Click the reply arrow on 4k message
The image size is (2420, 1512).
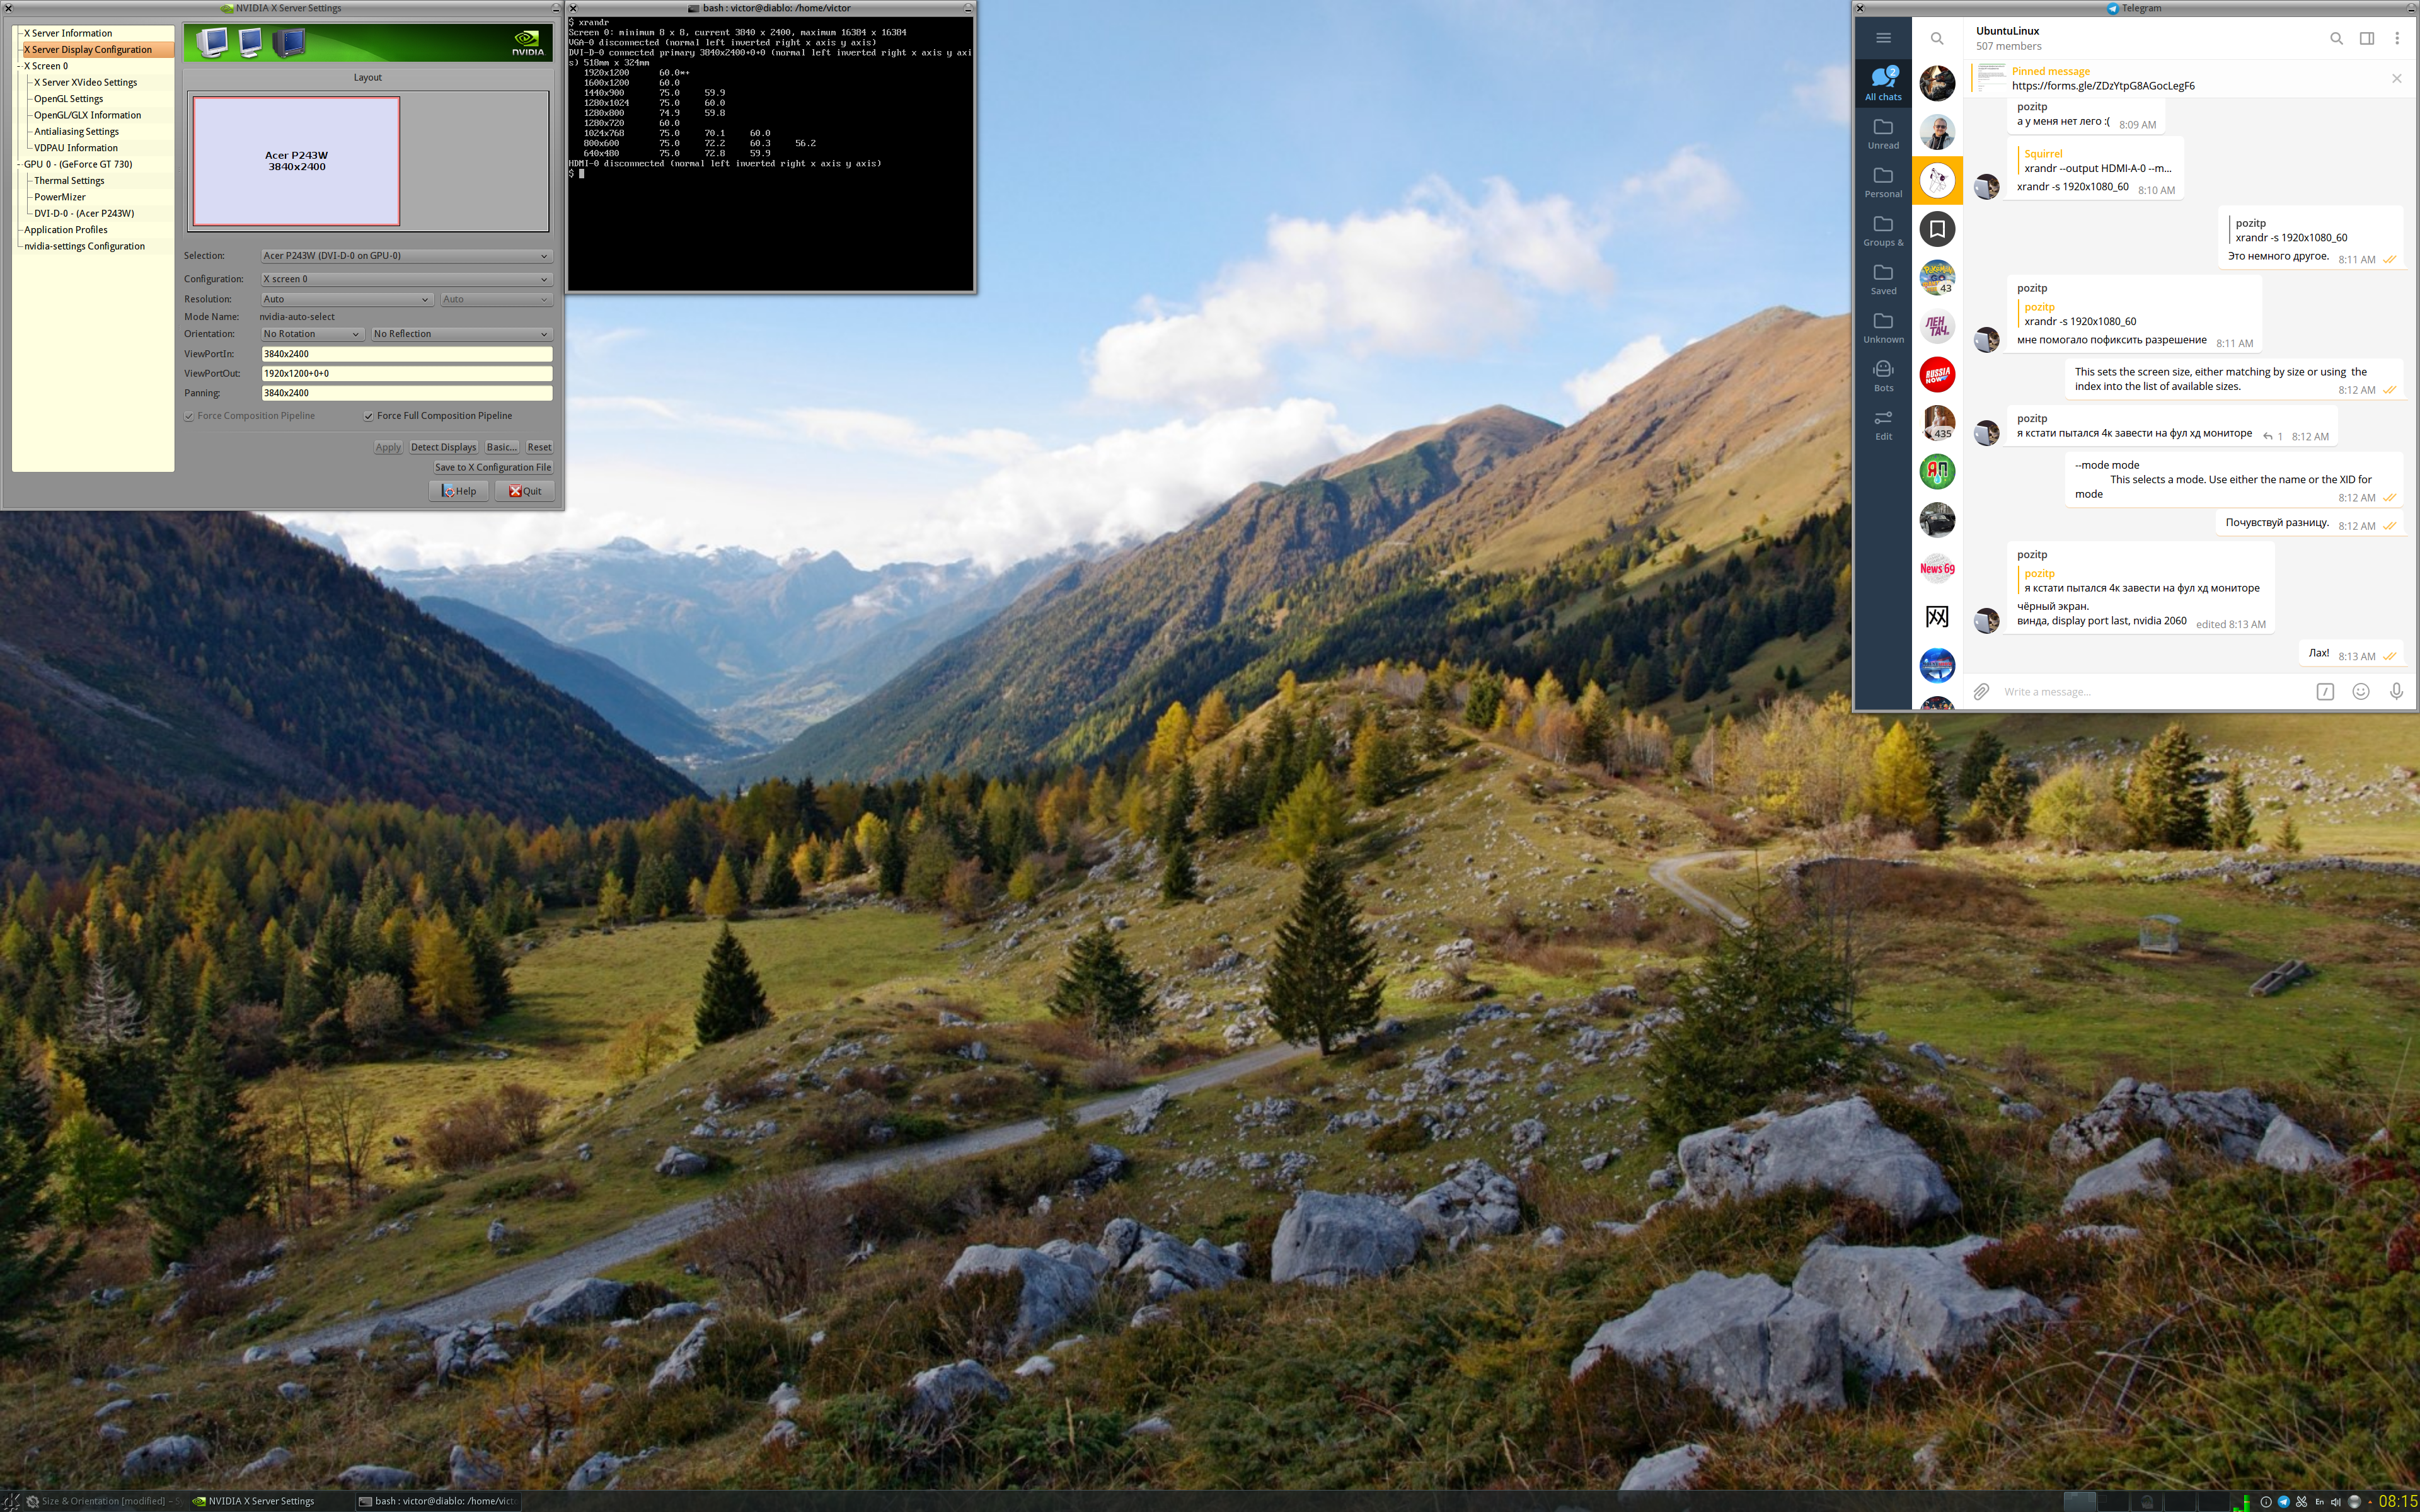tap(2267, 436)
